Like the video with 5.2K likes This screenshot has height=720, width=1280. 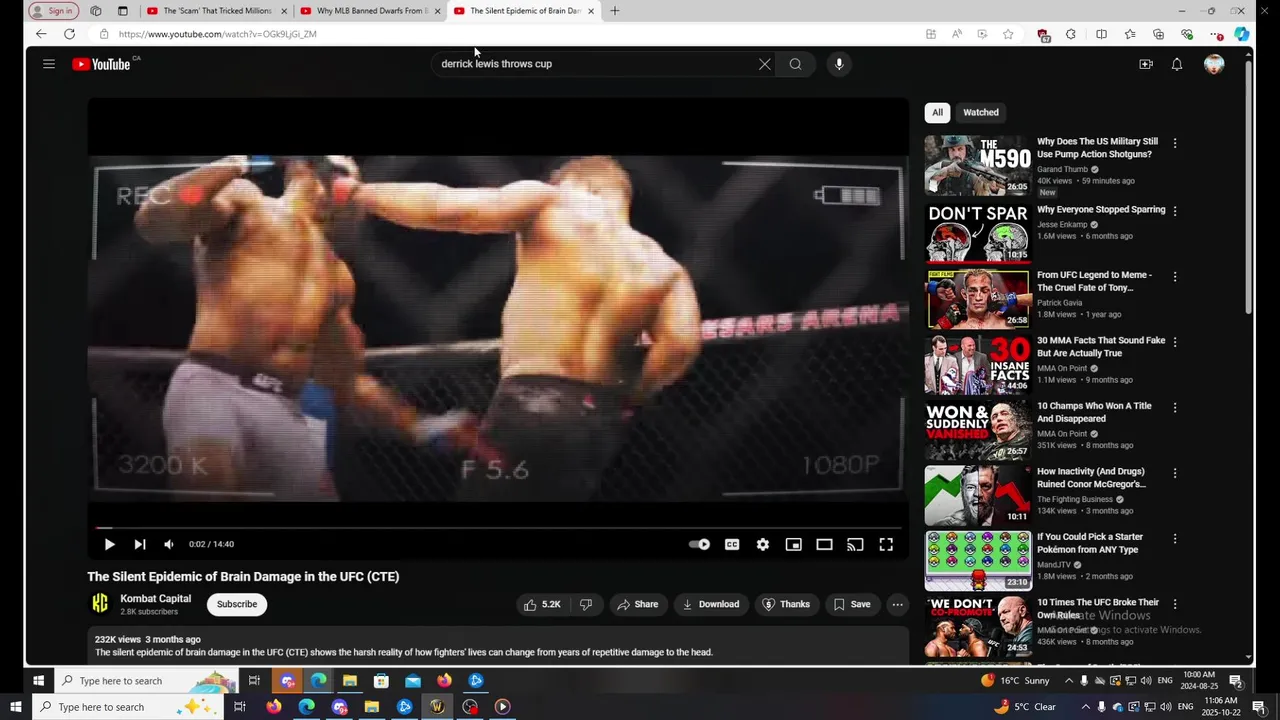tap(541, 604)
